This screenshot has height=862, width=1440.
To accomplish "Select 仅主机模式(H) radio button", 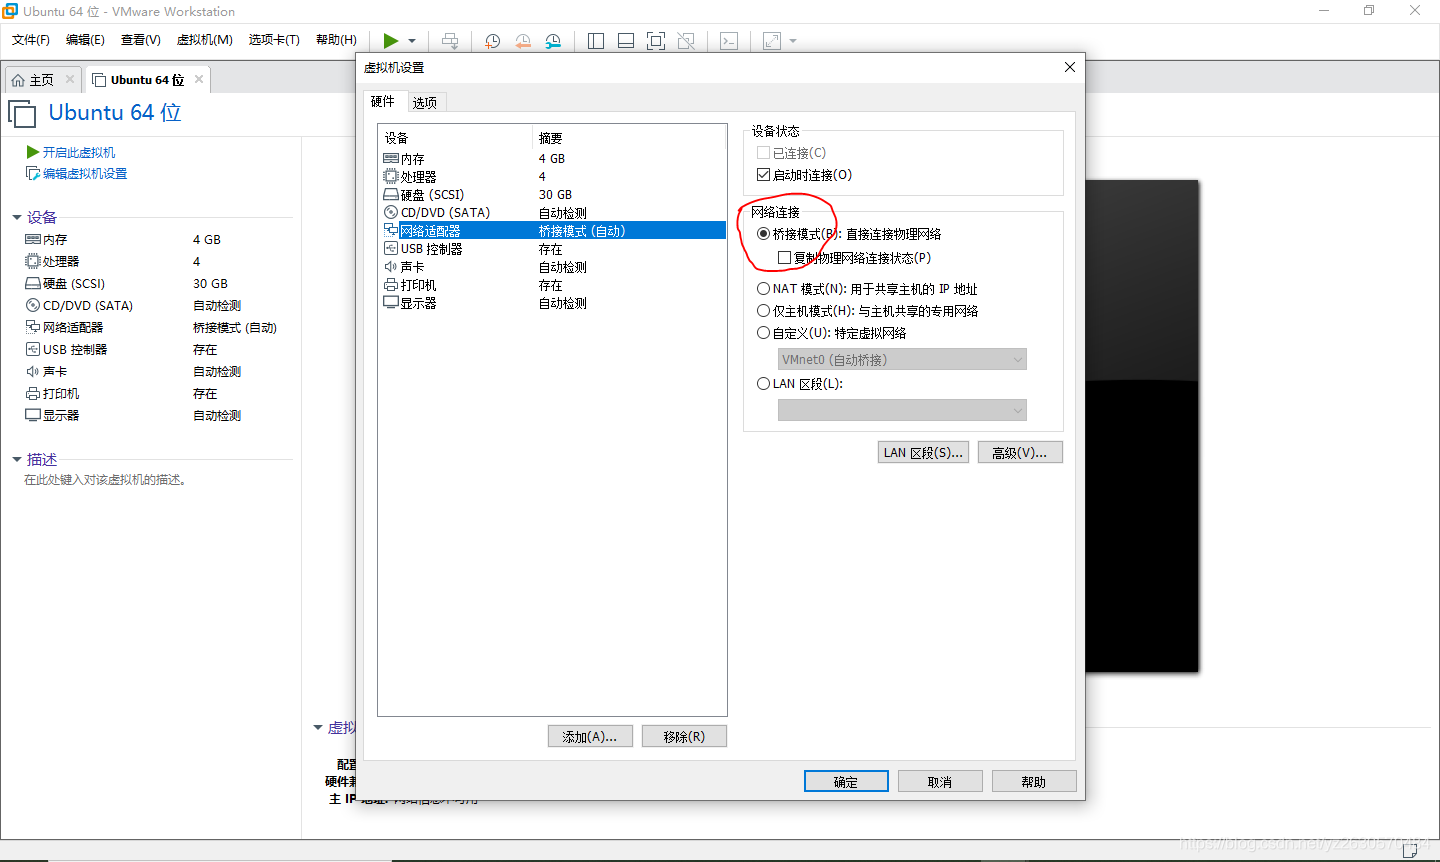I will [x=764, y=311].
